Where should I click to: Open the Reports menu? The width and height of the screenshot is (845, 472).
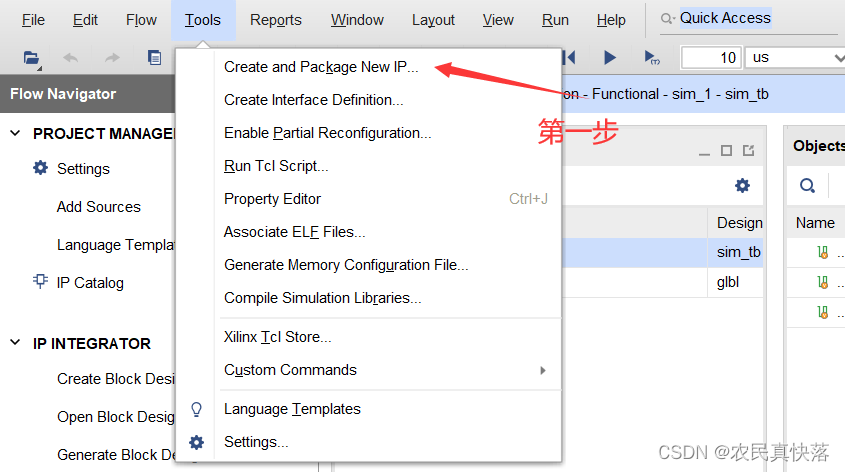pyautogui.click(x=275, y=20)
